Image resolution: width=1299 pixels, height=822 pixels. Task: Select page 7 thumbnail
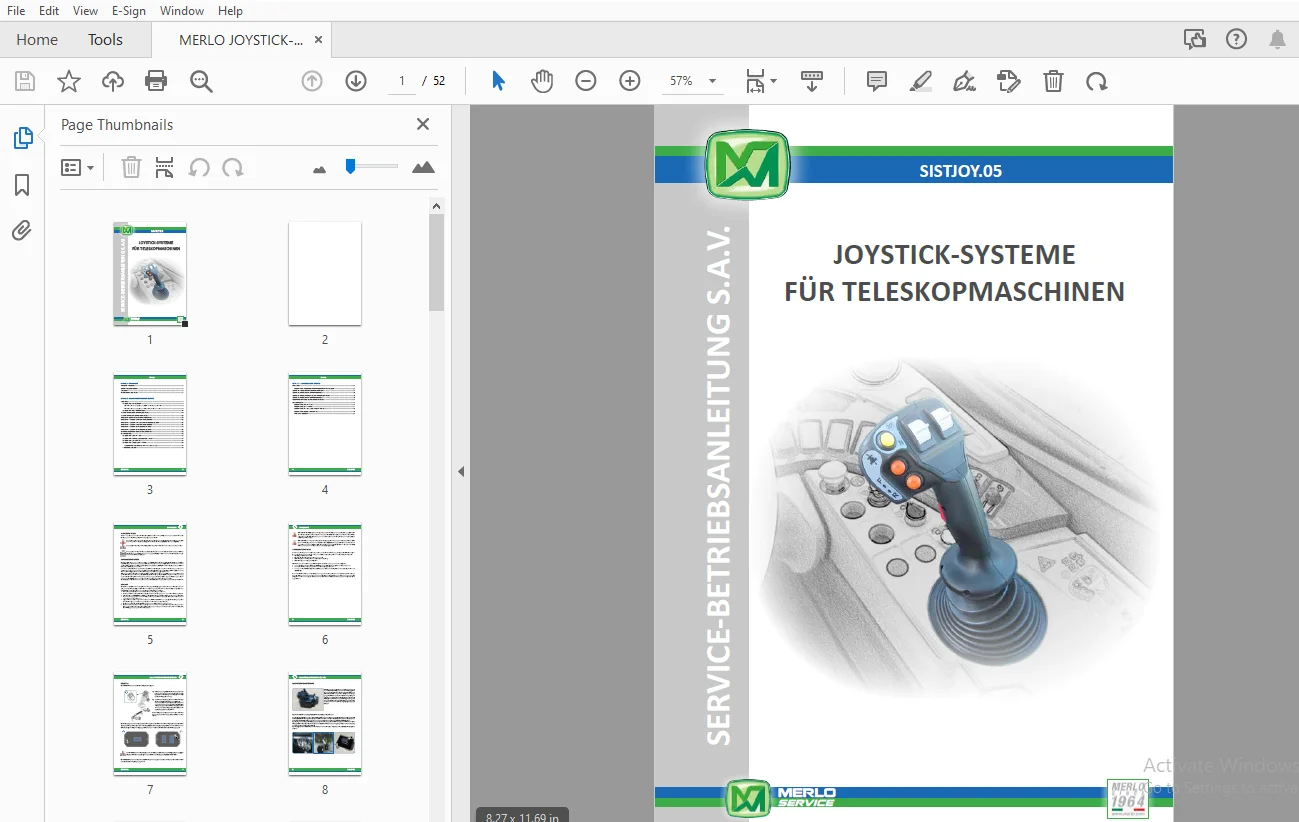pyautogui.click(x=150, y=724)
